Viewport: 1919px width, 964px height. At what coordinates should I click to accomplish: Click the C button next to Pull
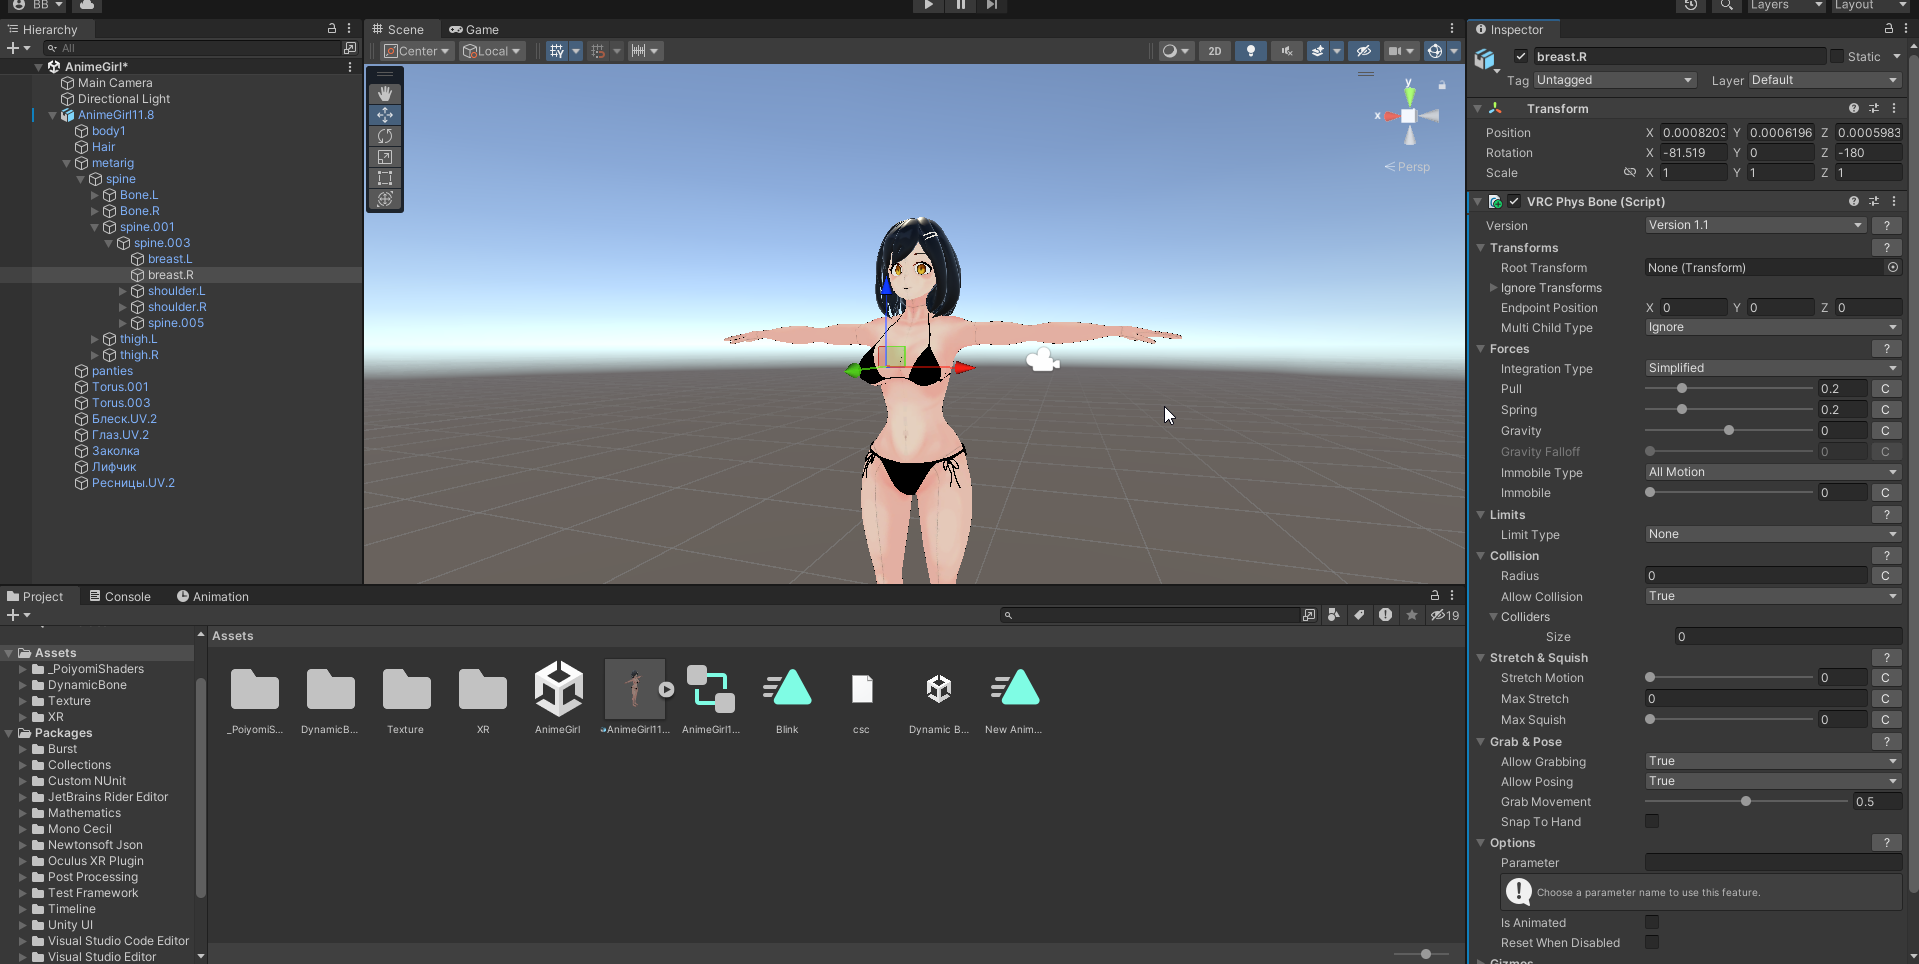click(x=1885, y=389)
